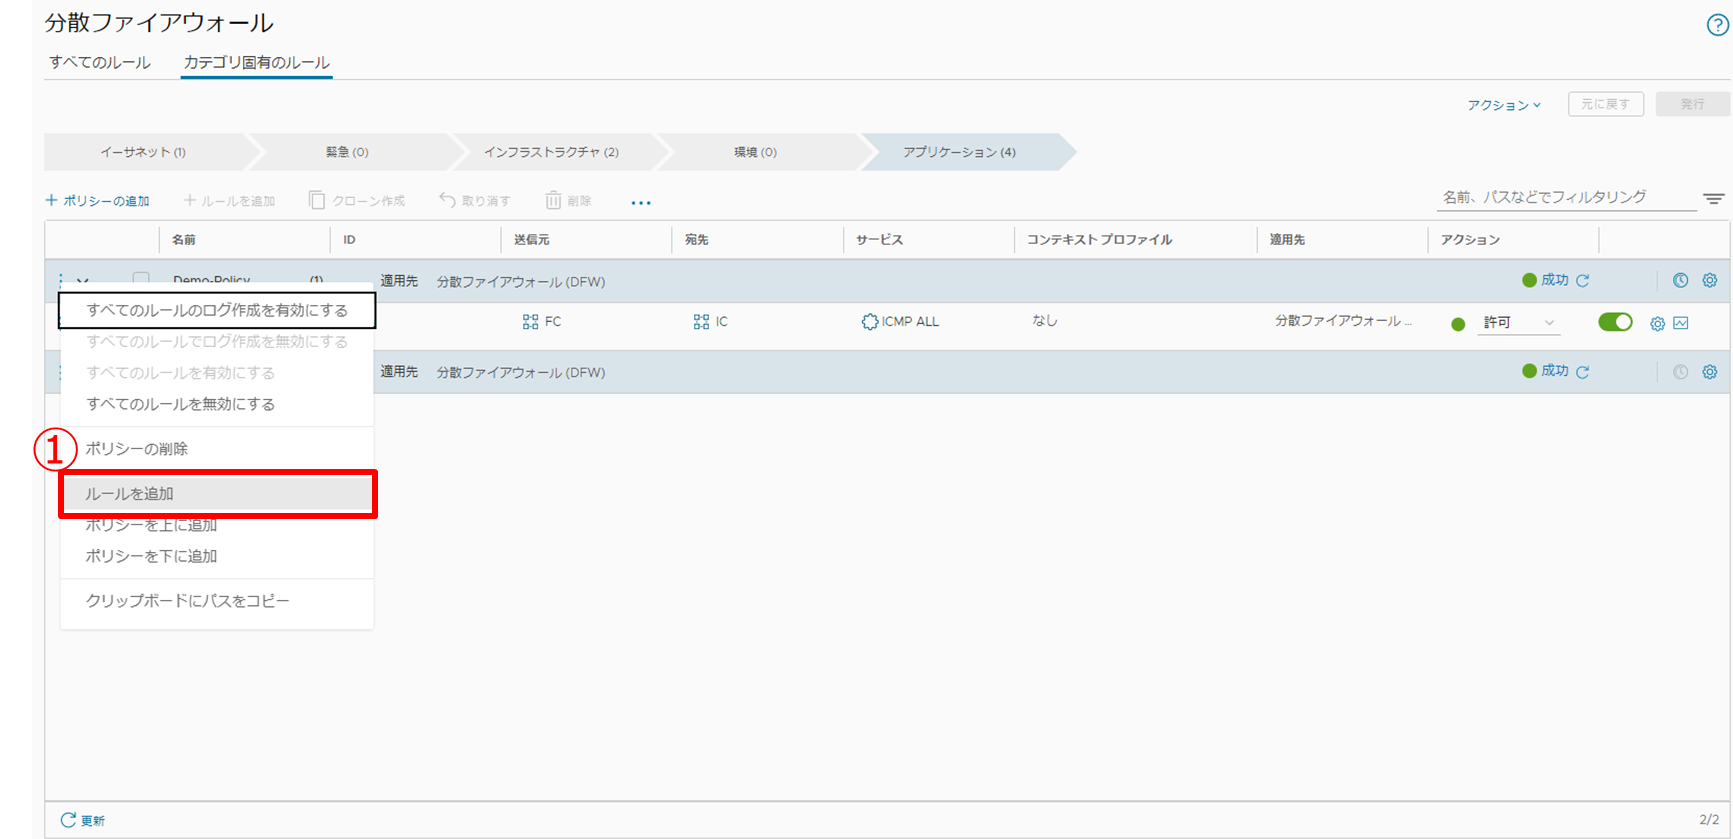Click the 更新 refresh link at bottom
Viewport: 1733px width, 839px height.
pyautogui.click(x=83, y=820)
